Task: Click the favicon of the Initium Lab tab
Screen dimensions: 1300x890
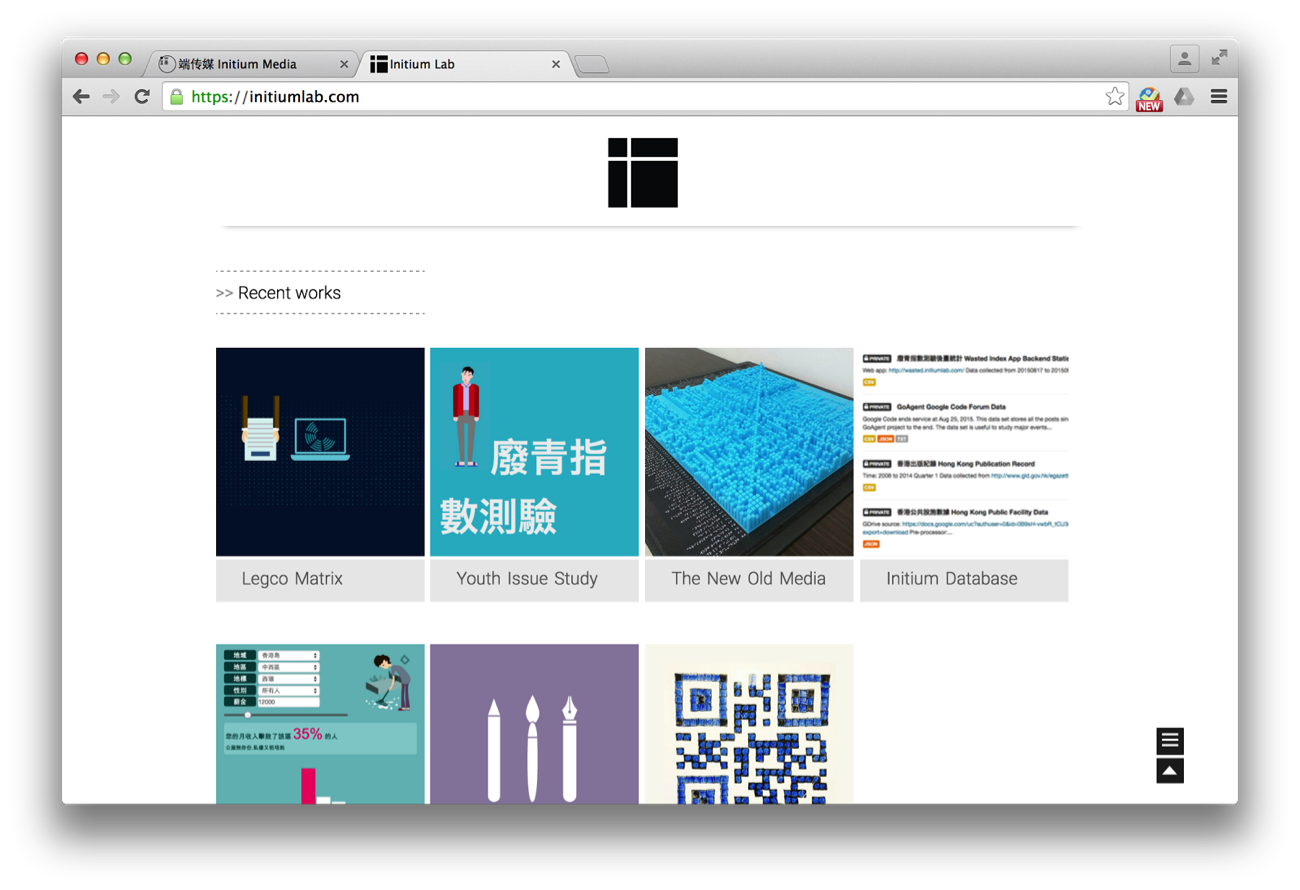Action: point(378,64)
